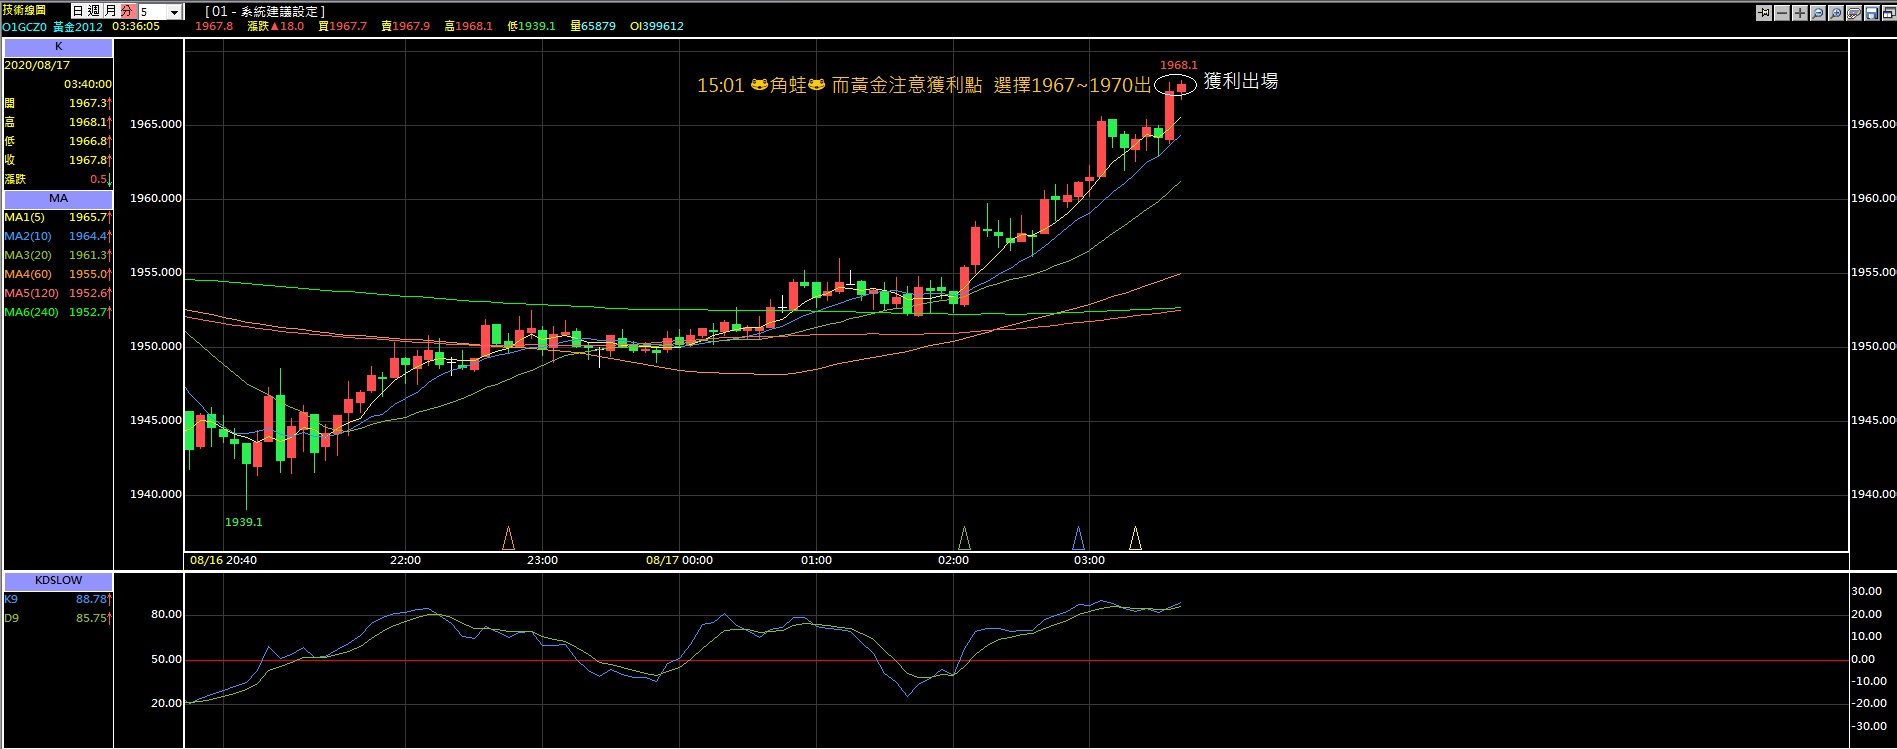Click the window layout arrangement icon
Image resolution: width=1897 pixels, height=749 pixels.
(1889, 13)
